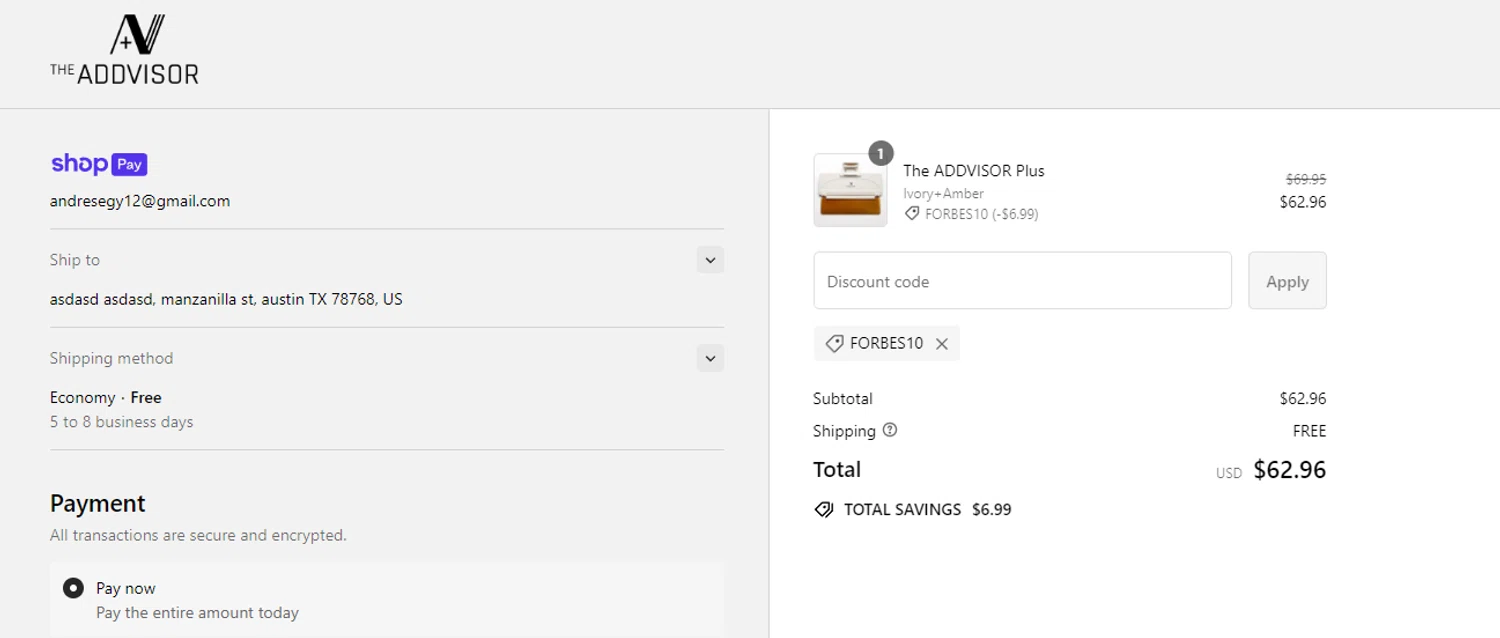Viewport: 1500px width, 638px height.
Task: Click the shipping address text line
Action: point(226,299)
